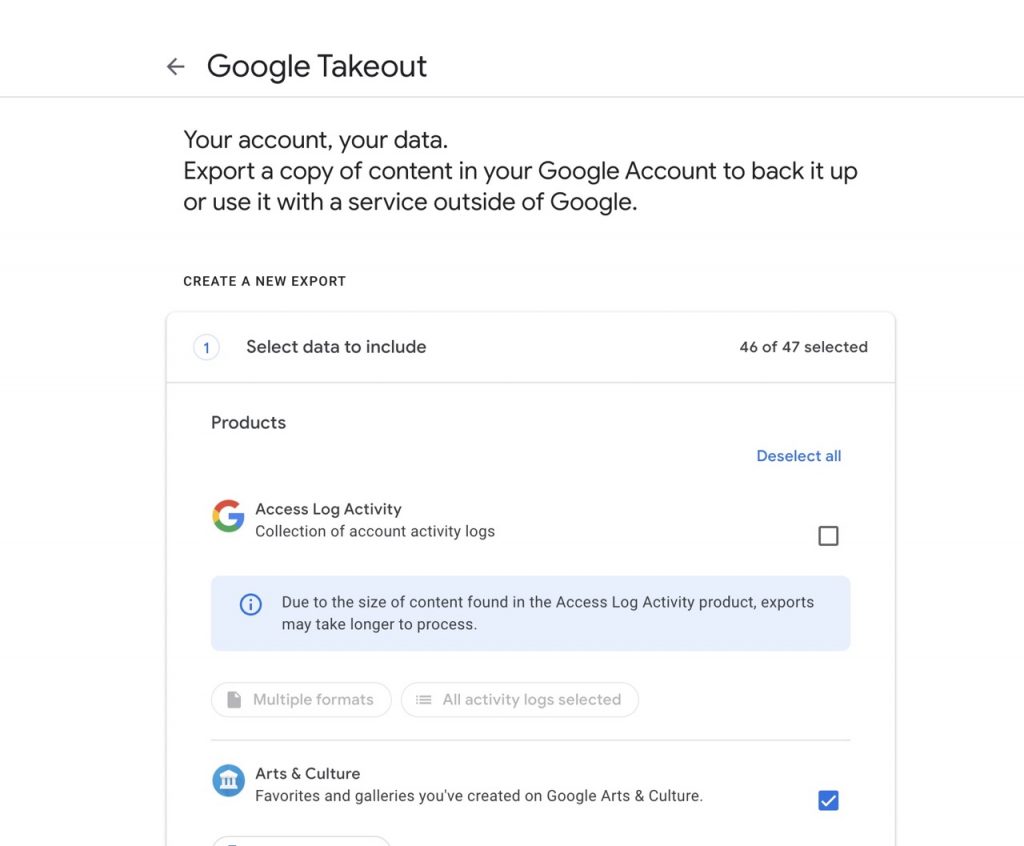Click the info icon in the blue notice
1024x846 pixels.
pos(251,604)
